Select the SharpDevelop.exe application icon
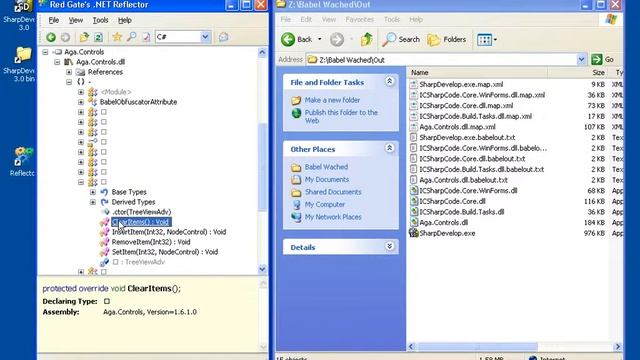The image size is (640, 360). 414,233
